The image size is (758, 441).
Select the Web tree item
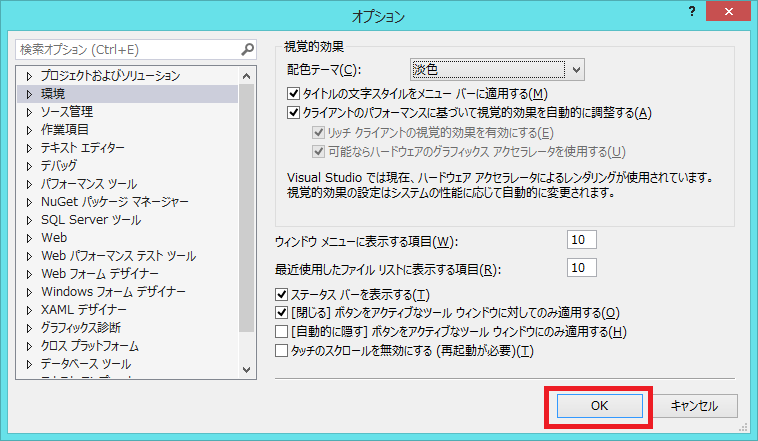point(54,238)
